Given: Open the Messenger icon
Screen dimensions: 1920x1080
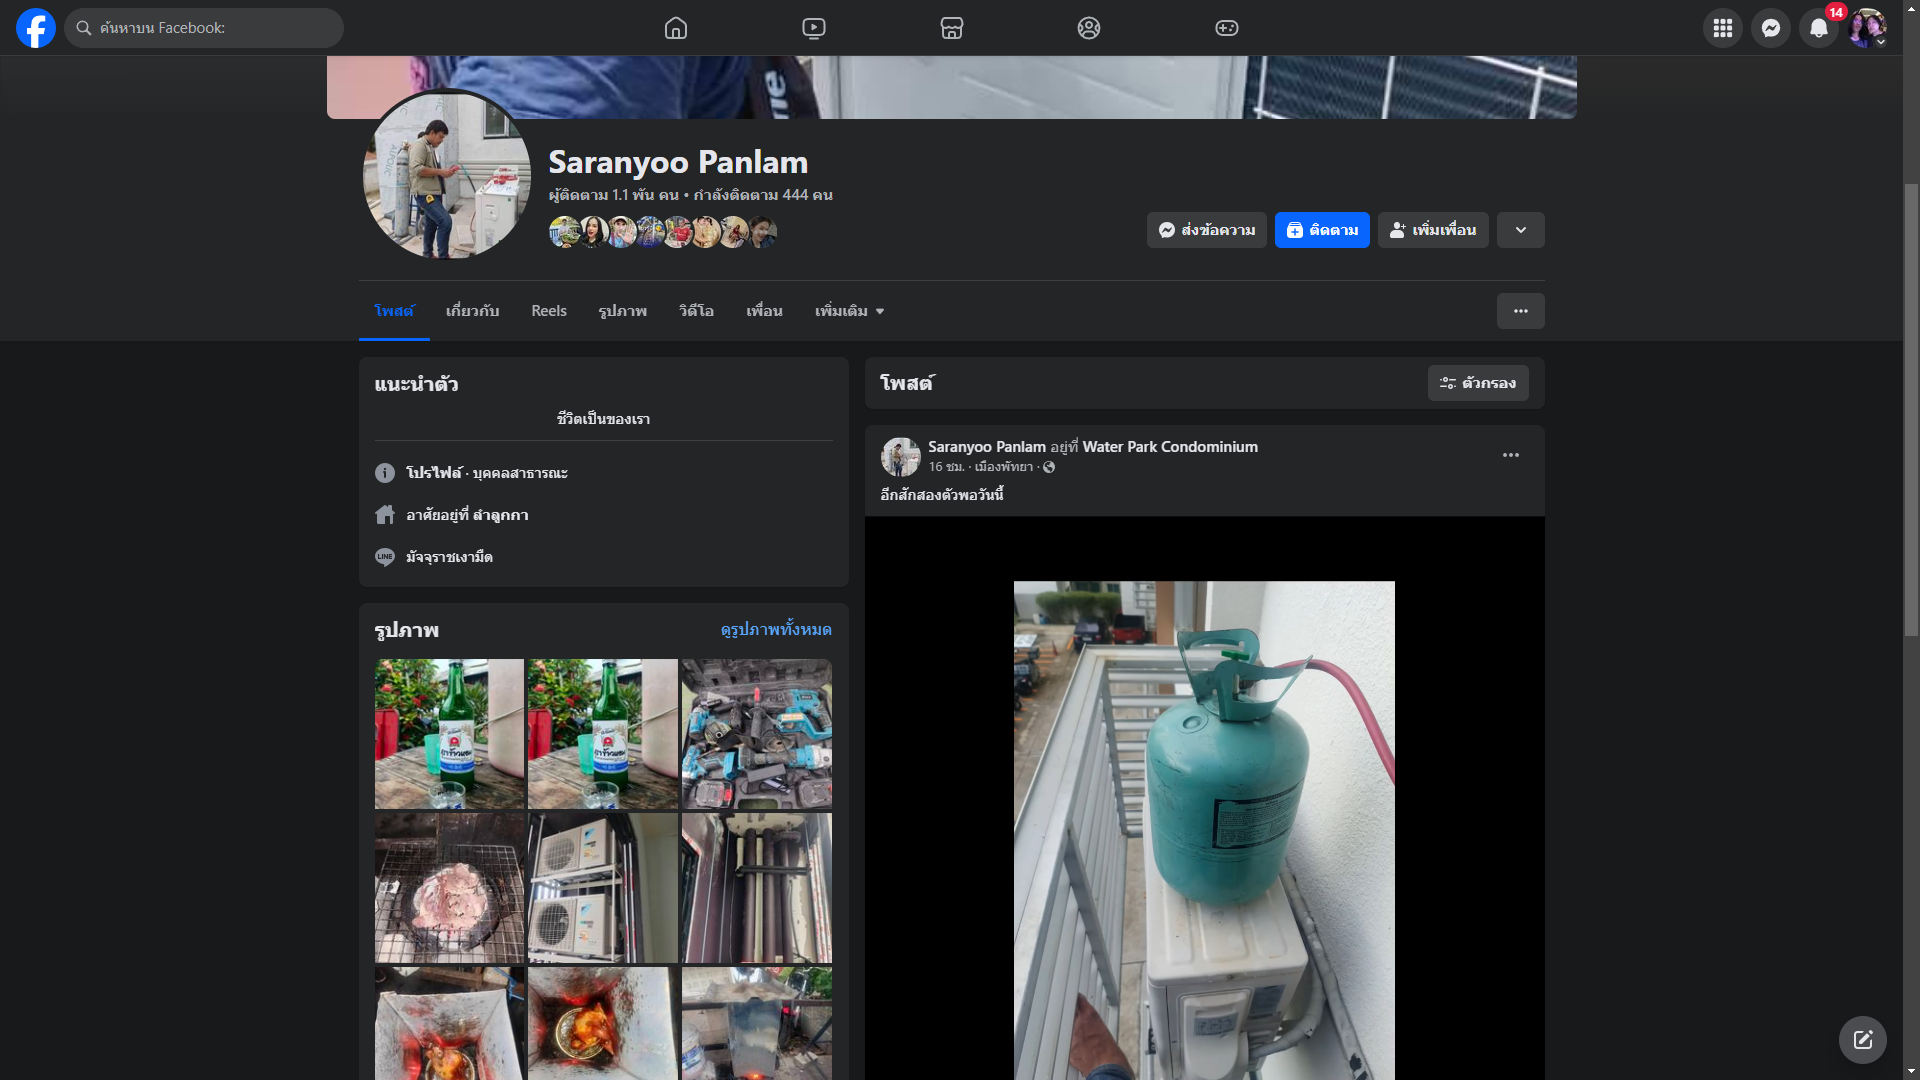Looking at the screenshot, I should pyautogui.click(x=1770, y=28).
